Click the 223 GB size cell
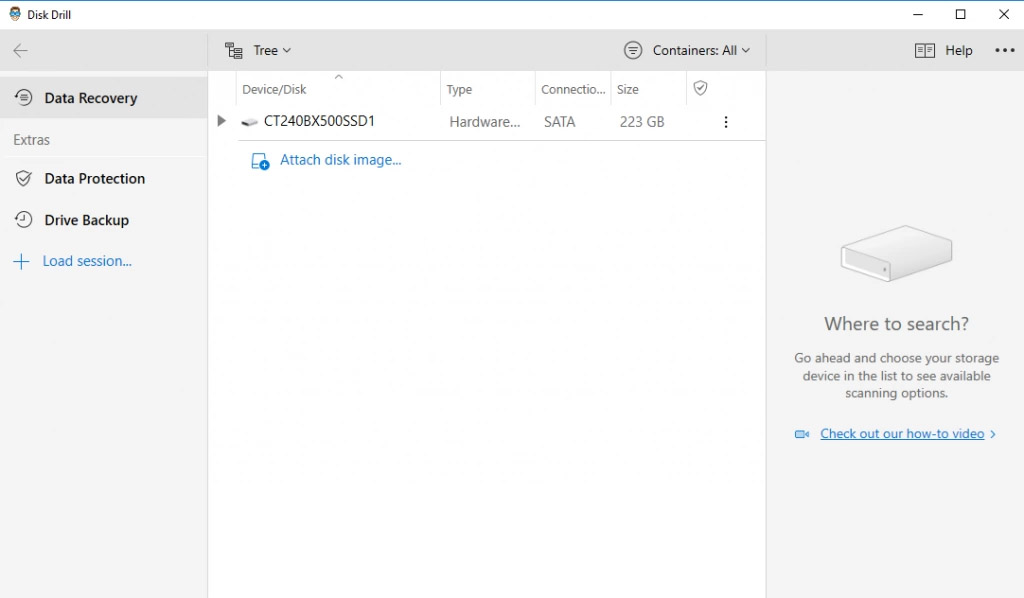The width and height of the screenshot is (1024, 598). [642, 122]
